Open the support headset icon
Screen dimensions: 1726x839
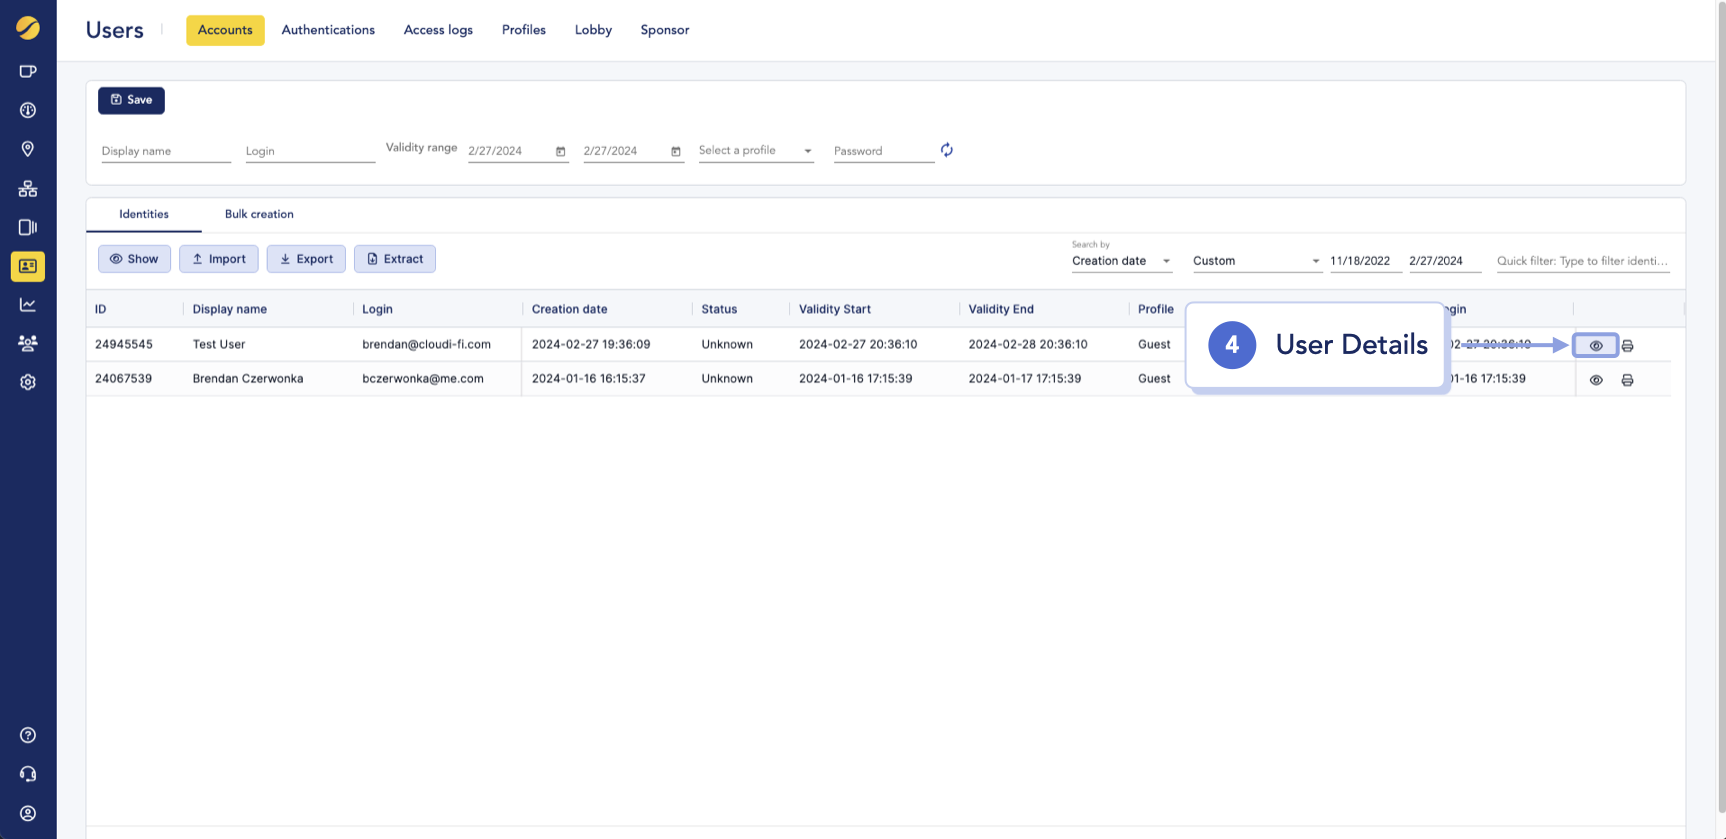click(x=28, y=774)
